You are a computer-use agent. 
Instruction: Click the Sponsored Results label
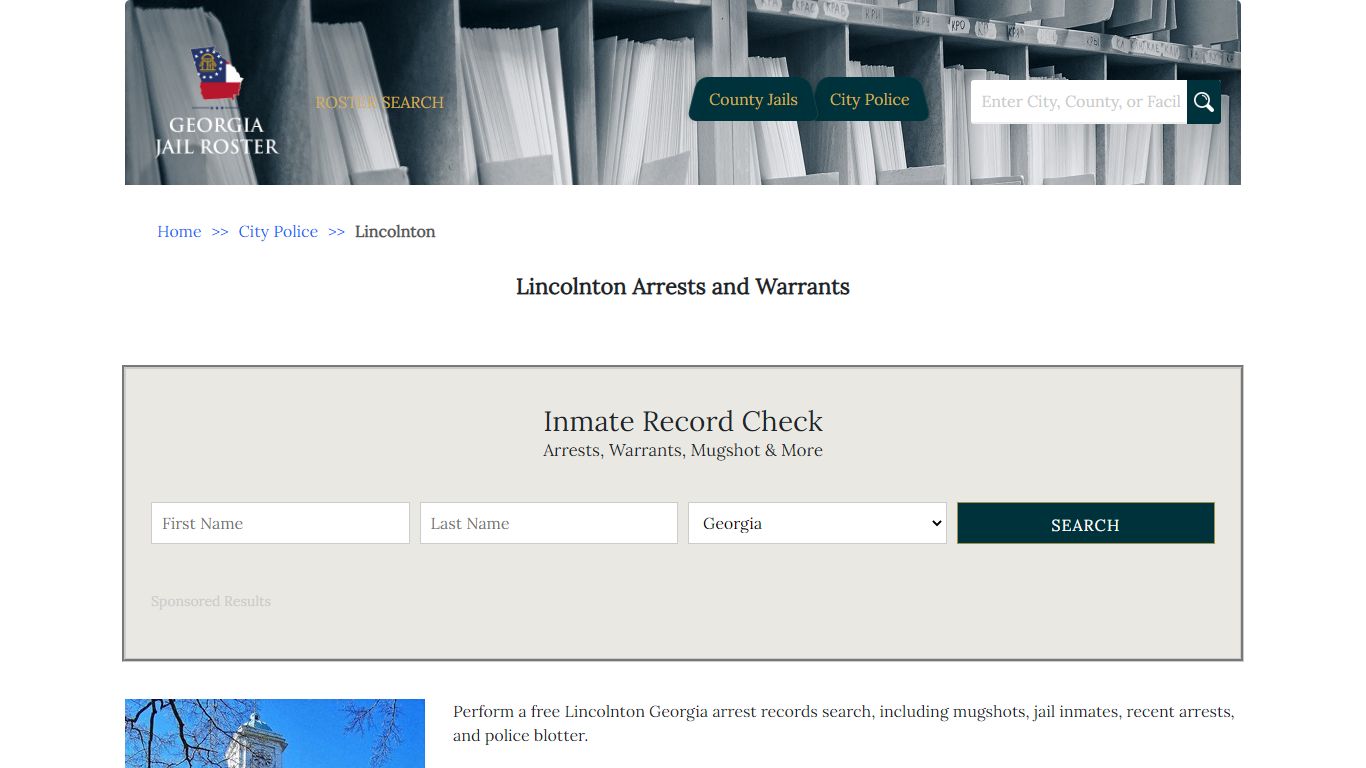click(211, 601)
